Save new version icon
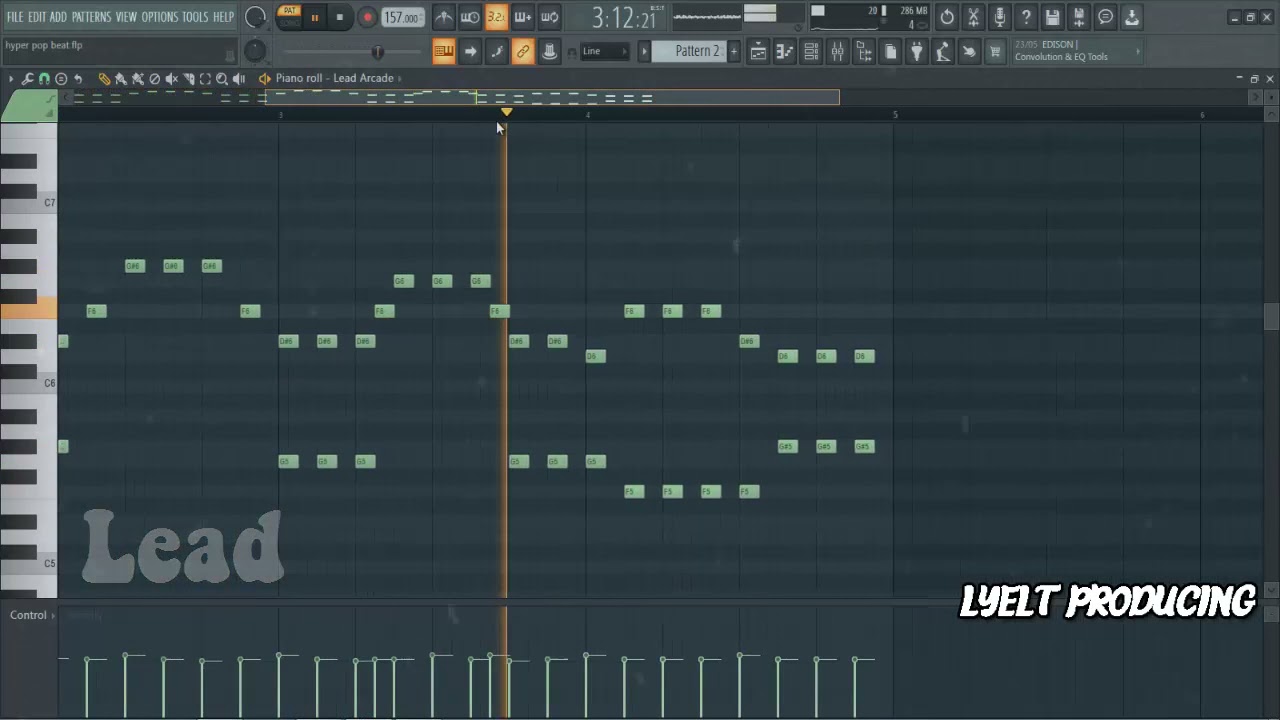Viewport: 1280px width, 720px height. coord(1078,17)
